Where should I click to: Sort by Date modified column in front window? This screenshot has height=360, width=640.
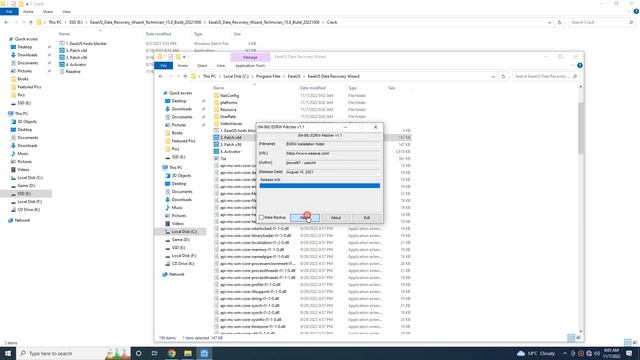[313, 88]
